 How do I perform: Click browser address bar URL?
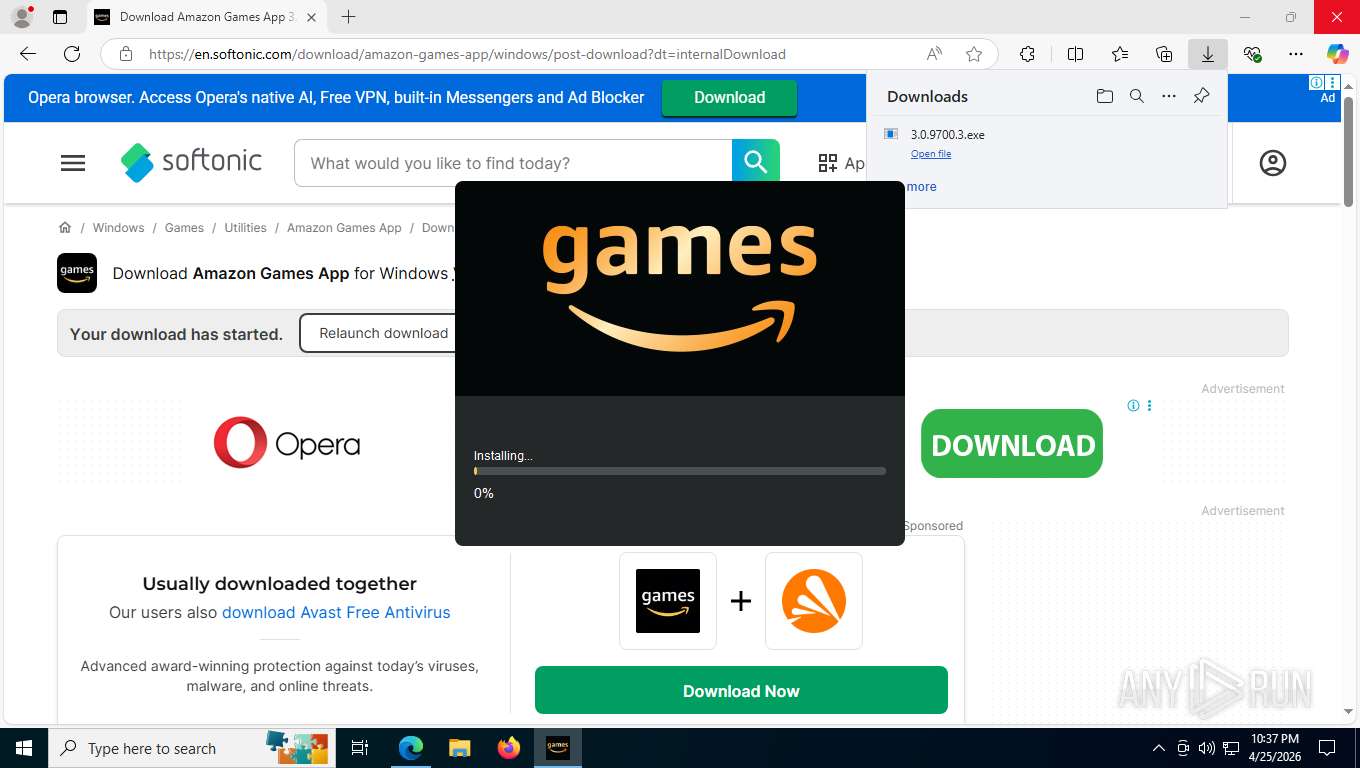(467, 54)
